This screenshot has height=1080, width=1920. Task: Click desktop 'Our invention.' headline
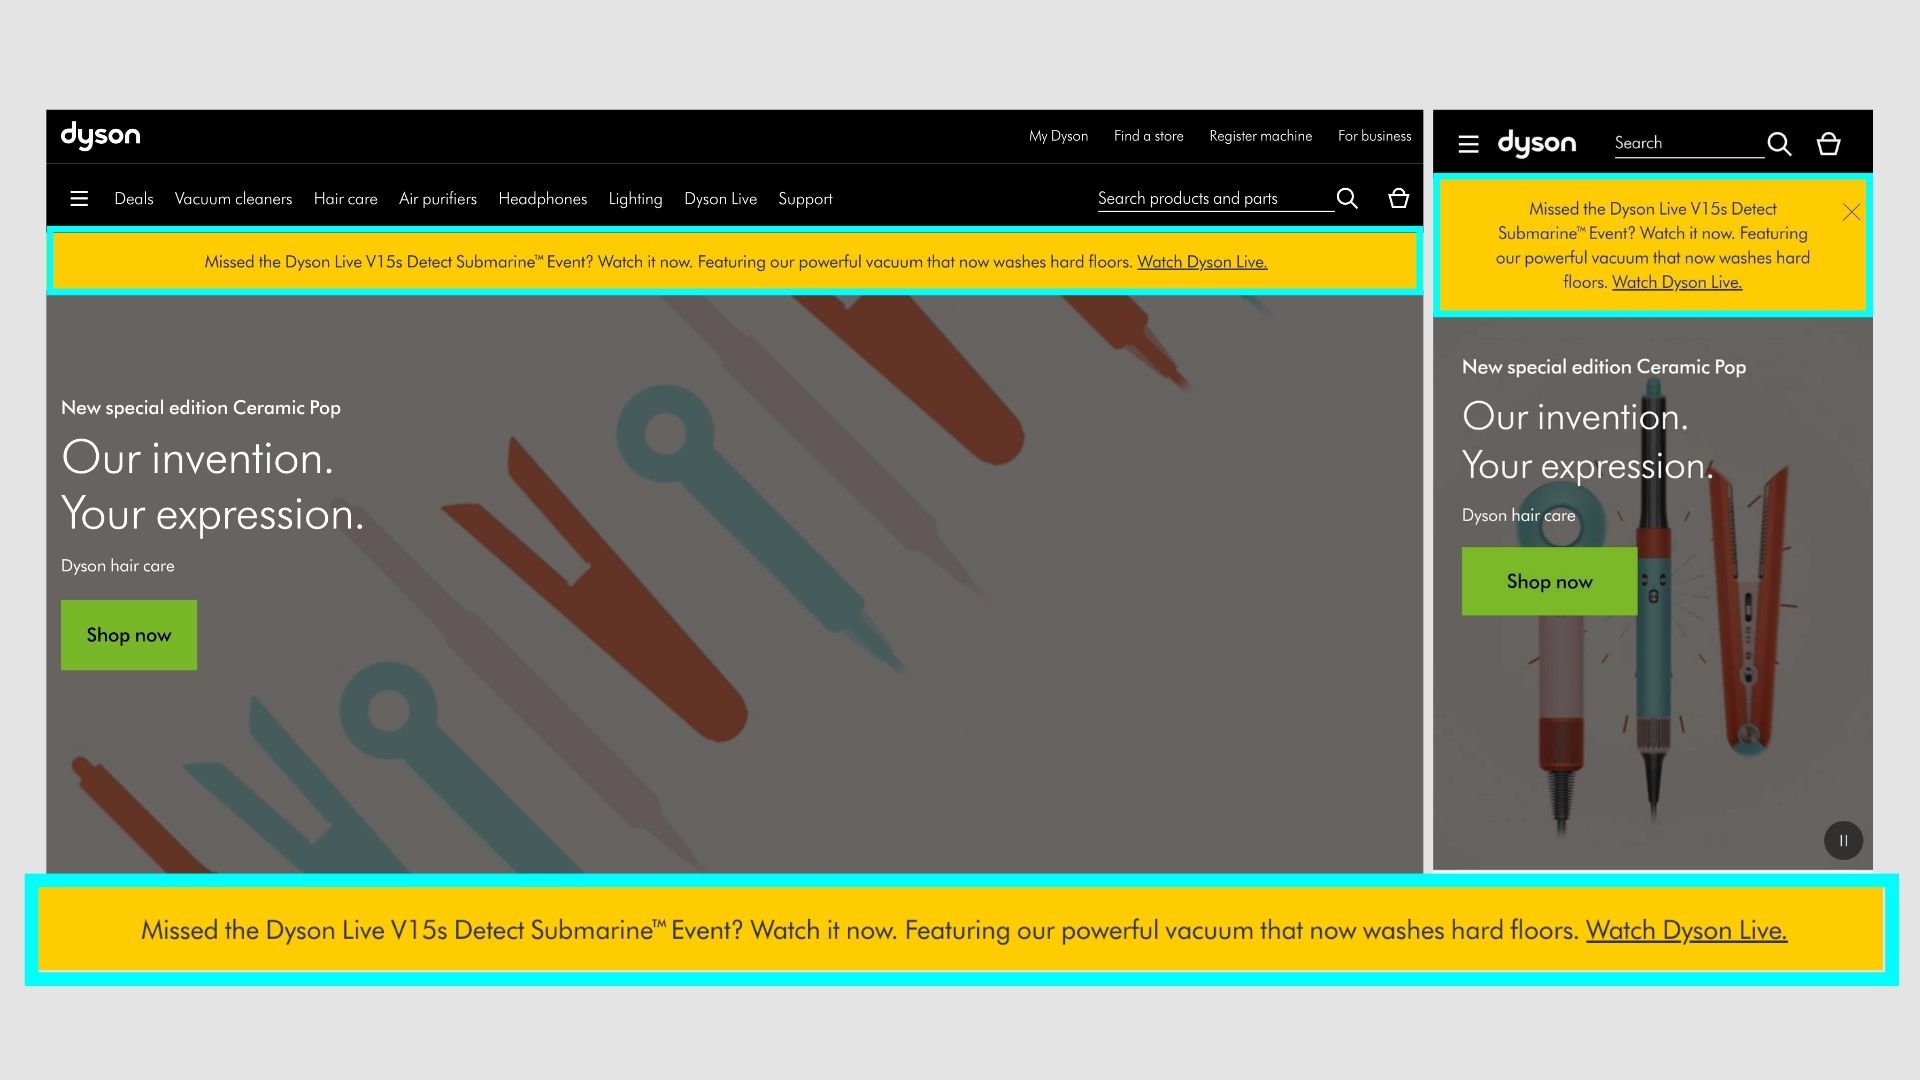pyautogui.click(x=197, y=458)
